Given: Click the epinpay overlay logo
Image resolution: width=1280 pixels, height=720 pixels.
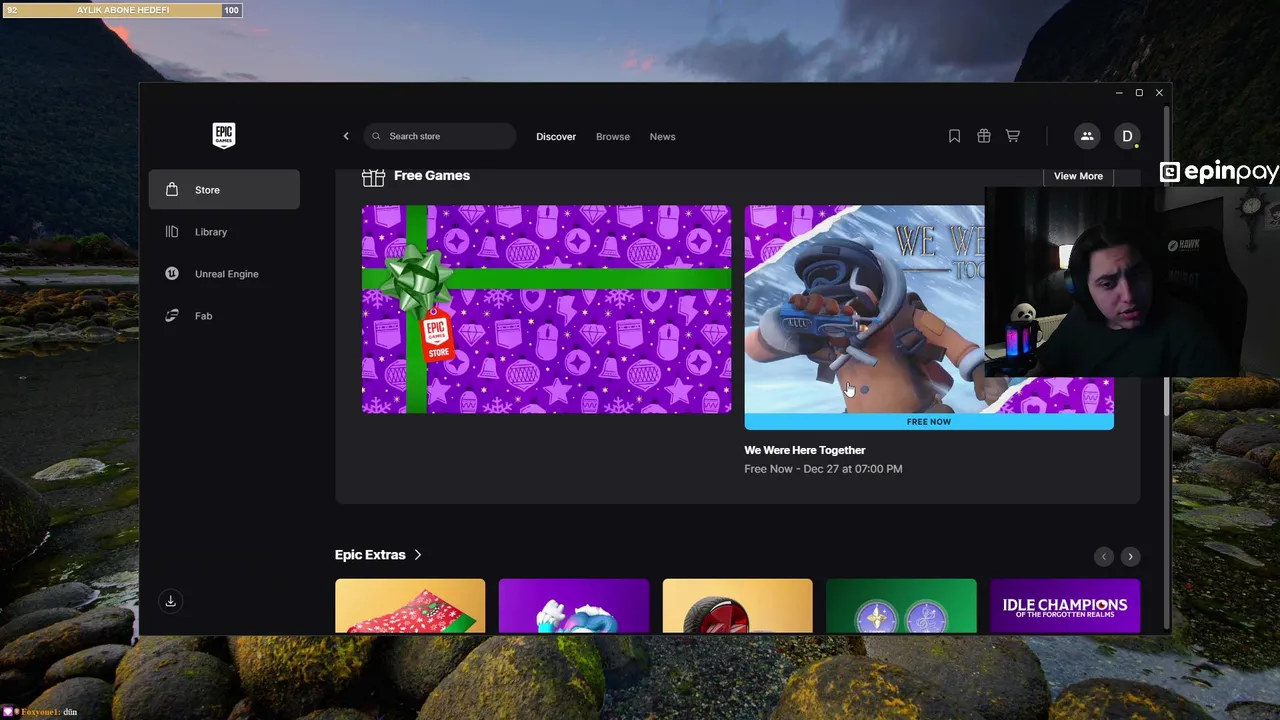Looking at the screenshot, I should [x=1219, y=172].
